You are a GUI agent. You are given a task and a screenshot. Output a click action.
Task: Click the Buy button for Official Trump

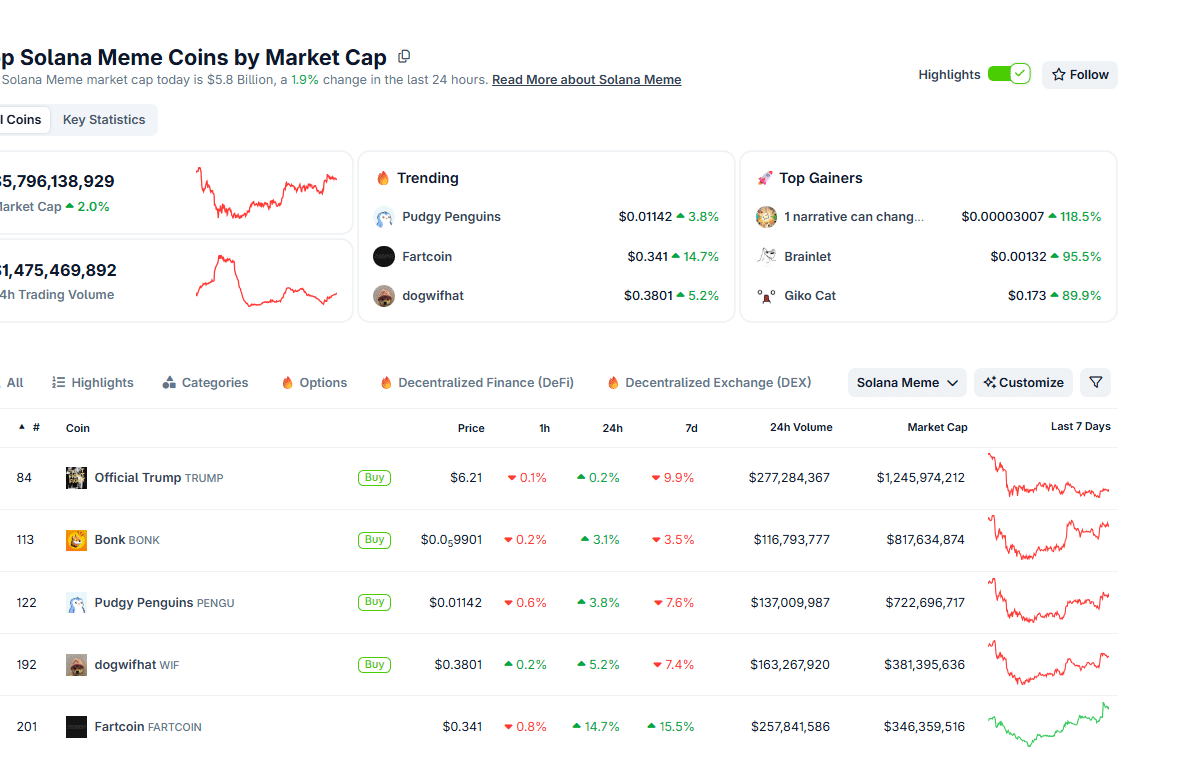click(374, 478)
